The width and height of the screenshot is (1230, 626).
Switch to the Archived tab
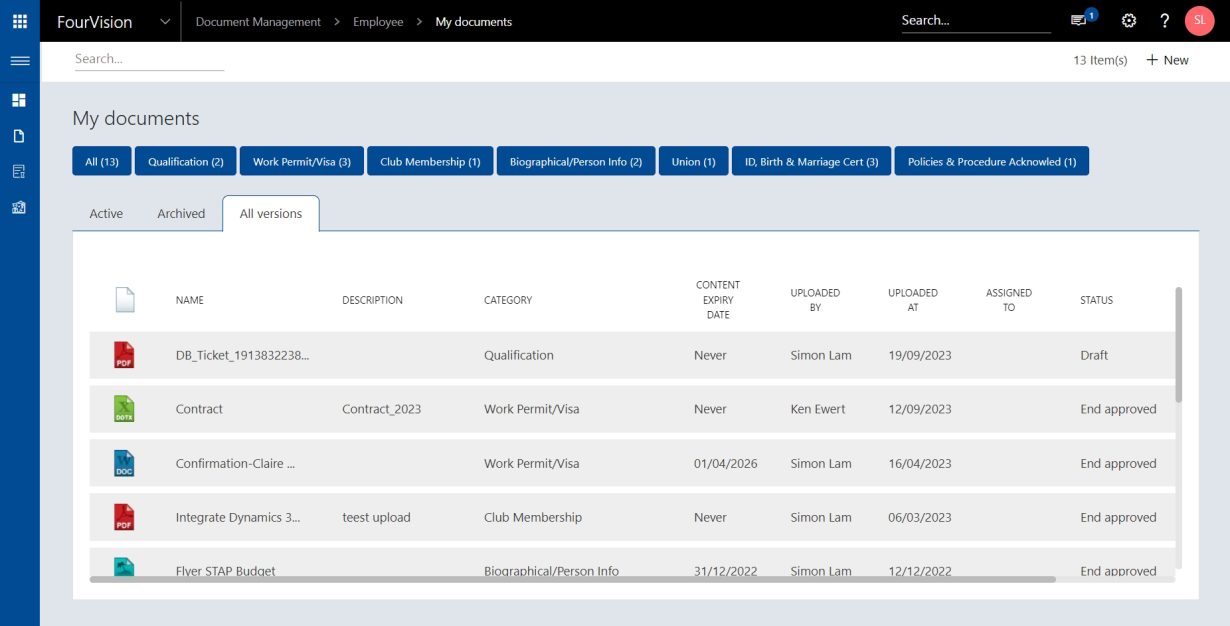pyautogui.click(x=181, y=213)
